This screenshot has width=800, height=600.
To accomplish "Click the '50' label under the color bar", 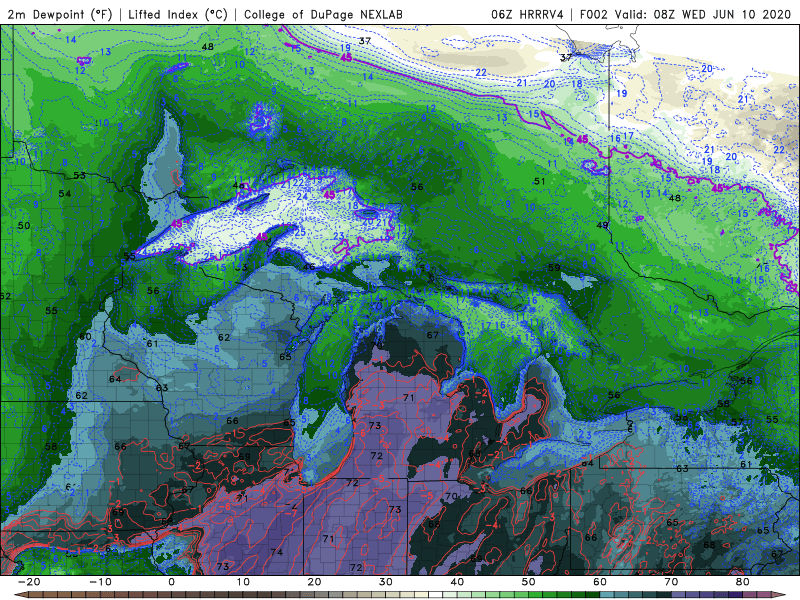I will (529, 582).
